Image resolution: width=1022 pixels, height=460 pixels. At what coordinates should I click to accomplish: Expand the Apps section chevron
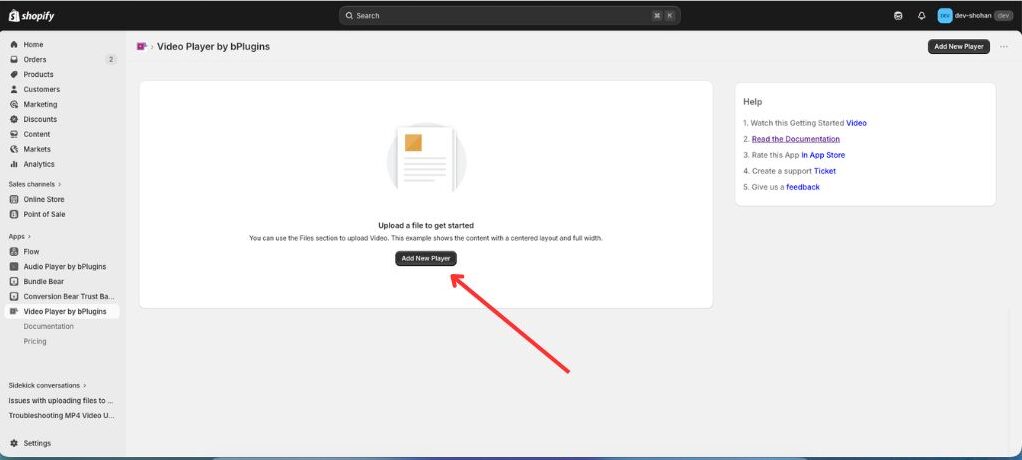[x=29, y=236]
